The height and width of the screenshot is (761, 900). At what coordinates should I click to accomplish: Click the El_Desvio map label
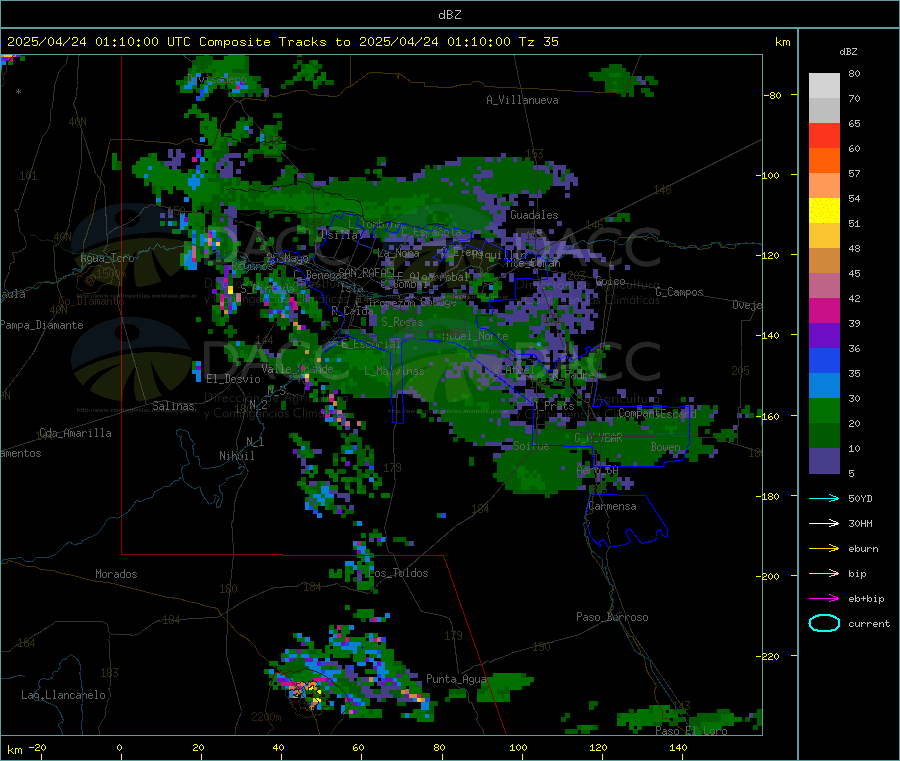(x=234, y=379)
